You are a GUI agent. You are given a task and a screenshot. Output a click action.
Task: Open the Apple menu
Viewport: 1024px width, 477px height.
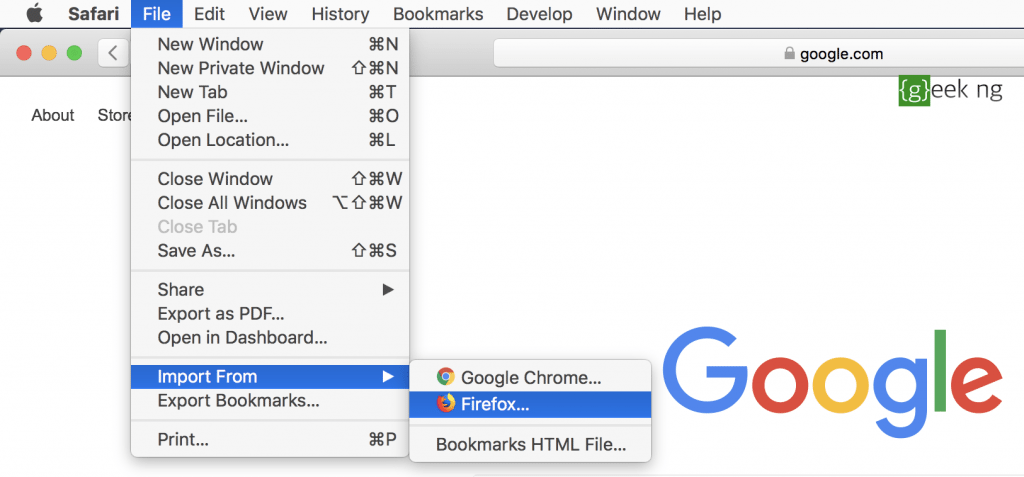point(34,13)
